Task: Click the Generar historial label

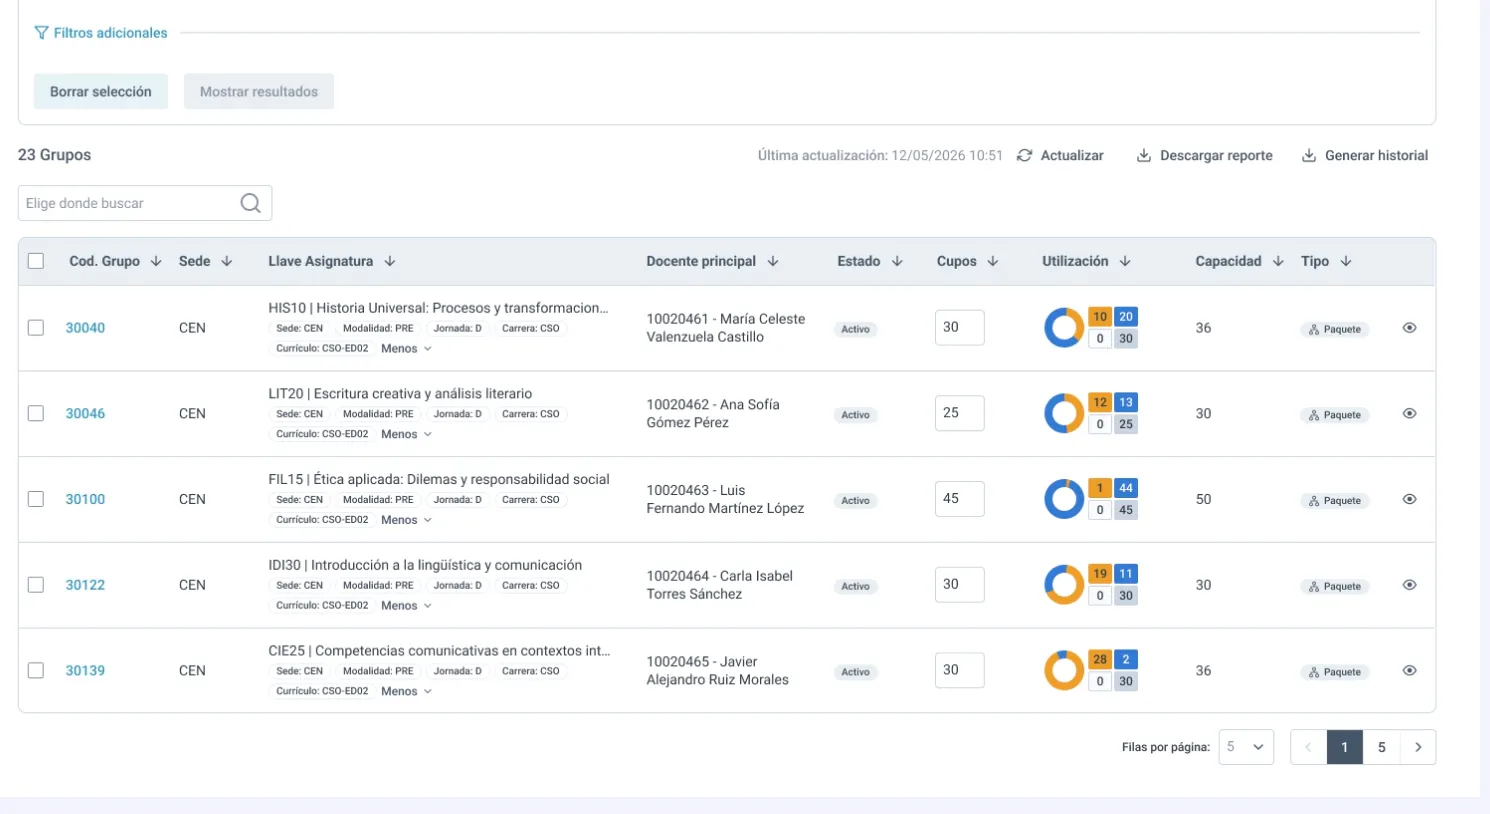Action: [x=1376, y=155]
